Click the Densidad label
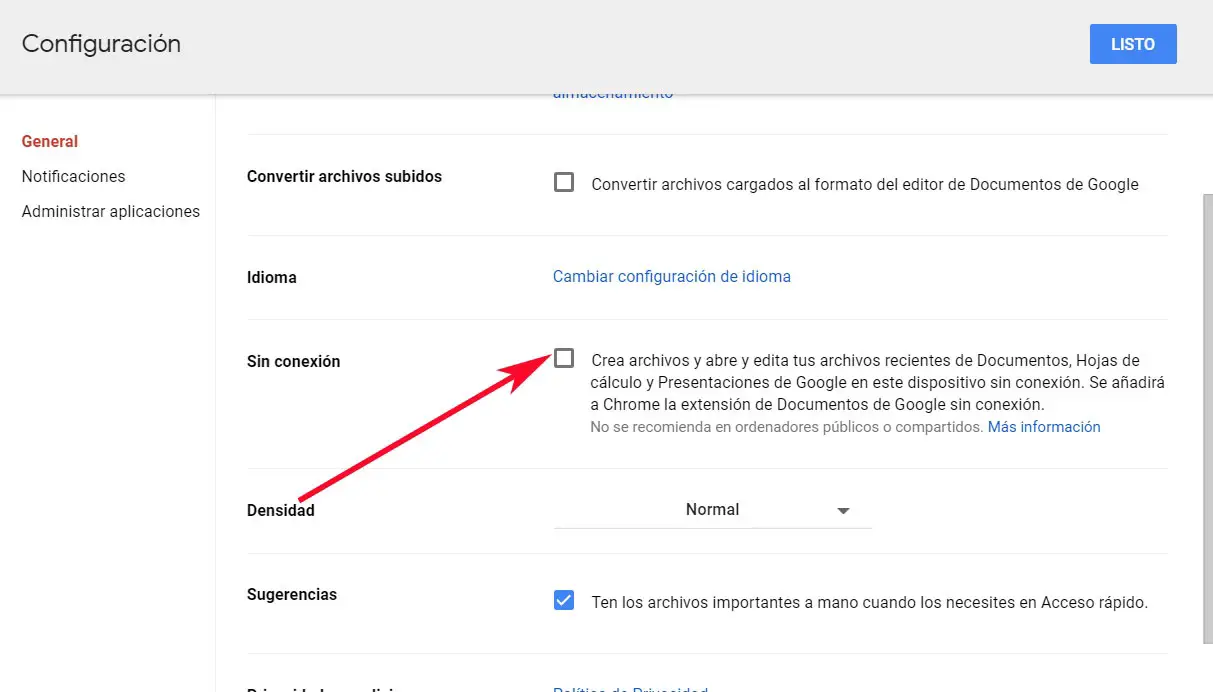The image size is (1213, 692). 281,510
